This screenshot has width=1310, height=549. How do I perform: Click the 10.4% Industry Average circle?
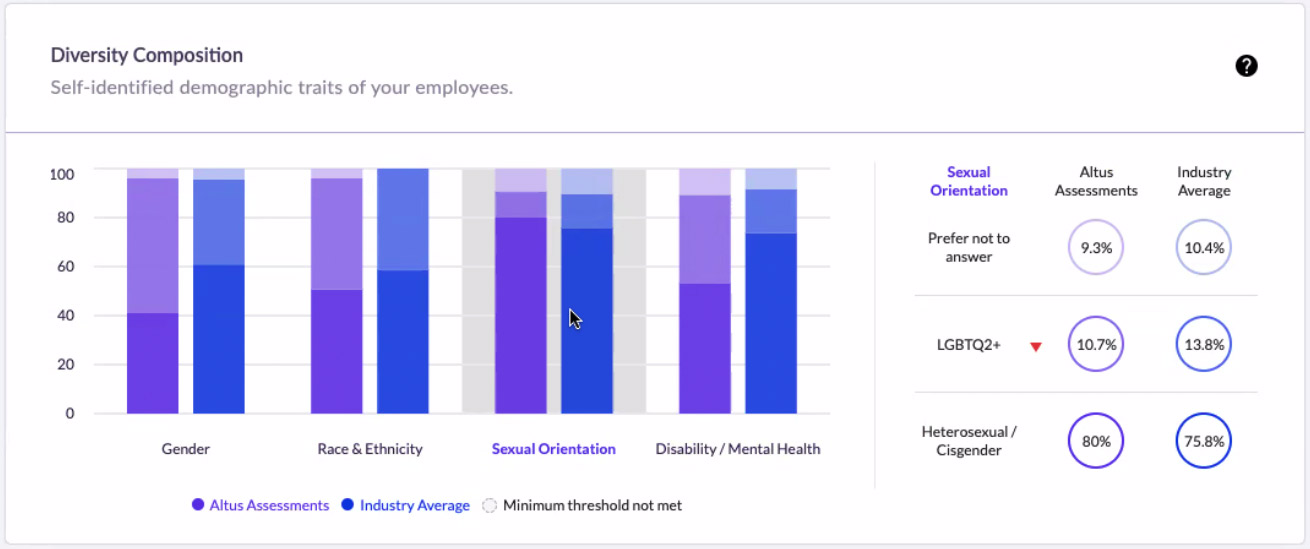coord(1204,247)
